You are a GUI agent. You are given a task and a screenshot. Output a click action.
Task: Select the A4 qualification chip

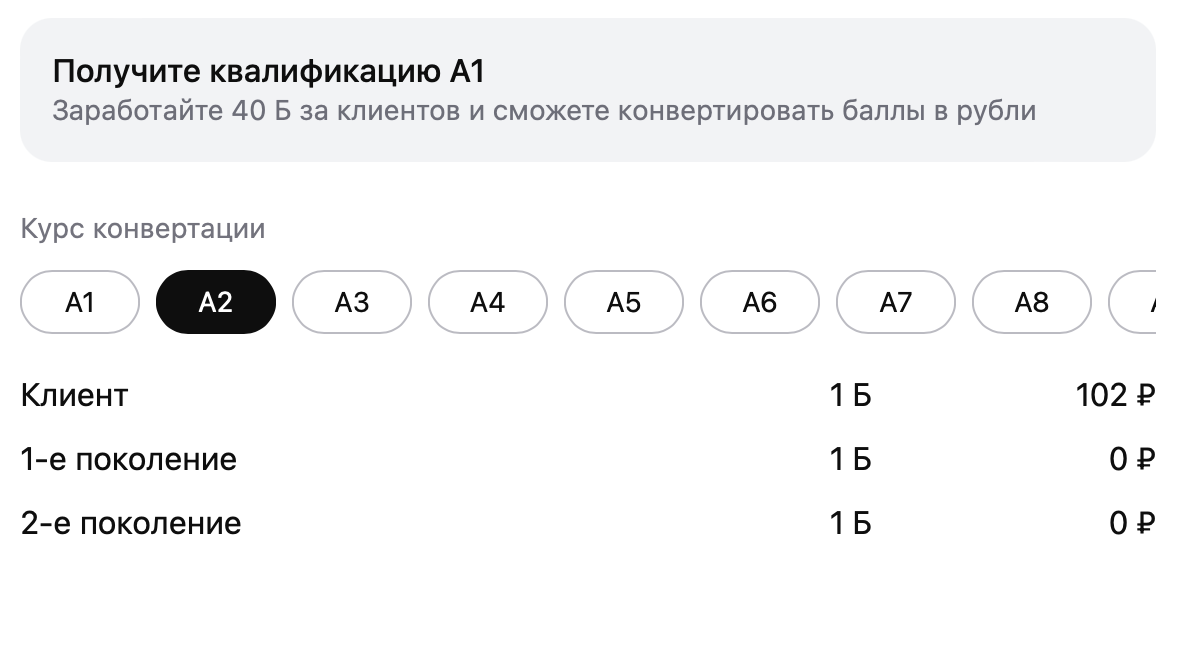coord(487,302)
